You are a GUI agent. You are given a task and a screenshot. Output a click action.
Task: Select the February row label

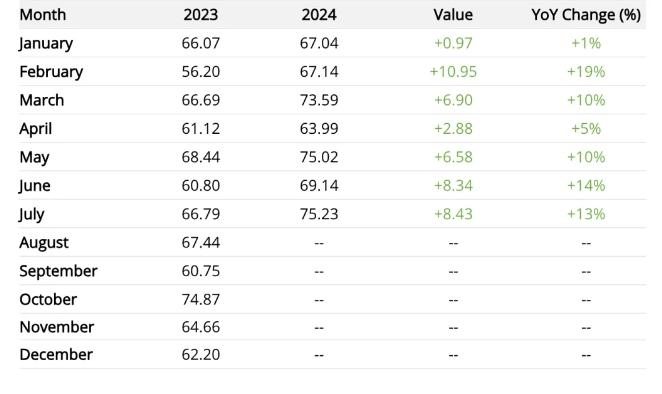(x=51, y=72)
